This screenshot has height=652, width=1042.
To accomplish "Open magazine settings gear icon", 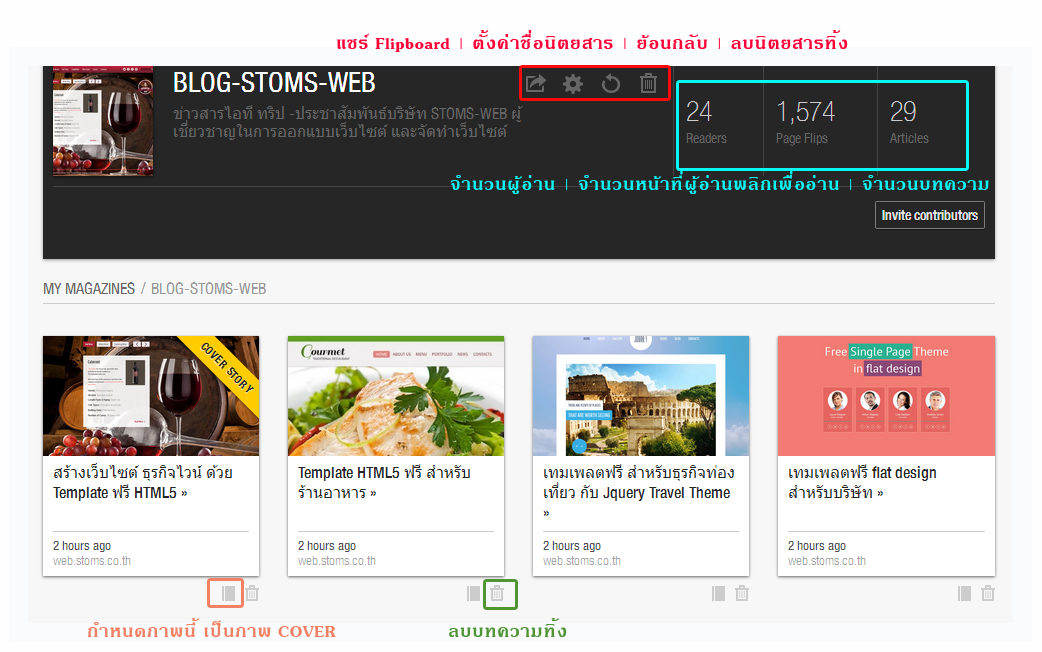I will point(573,84).
